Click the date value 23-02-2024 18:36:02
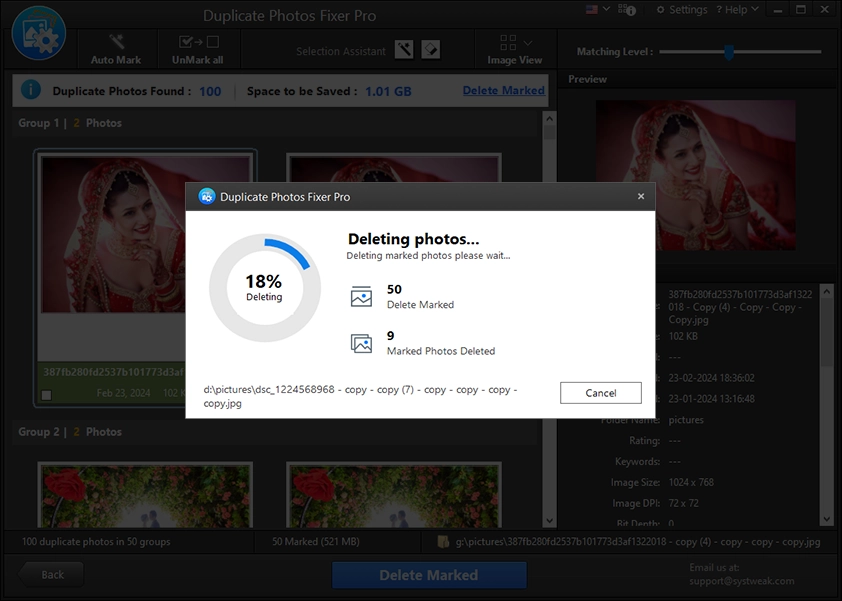The width and height of the screenshot is (842, 601). click(712, 378)
